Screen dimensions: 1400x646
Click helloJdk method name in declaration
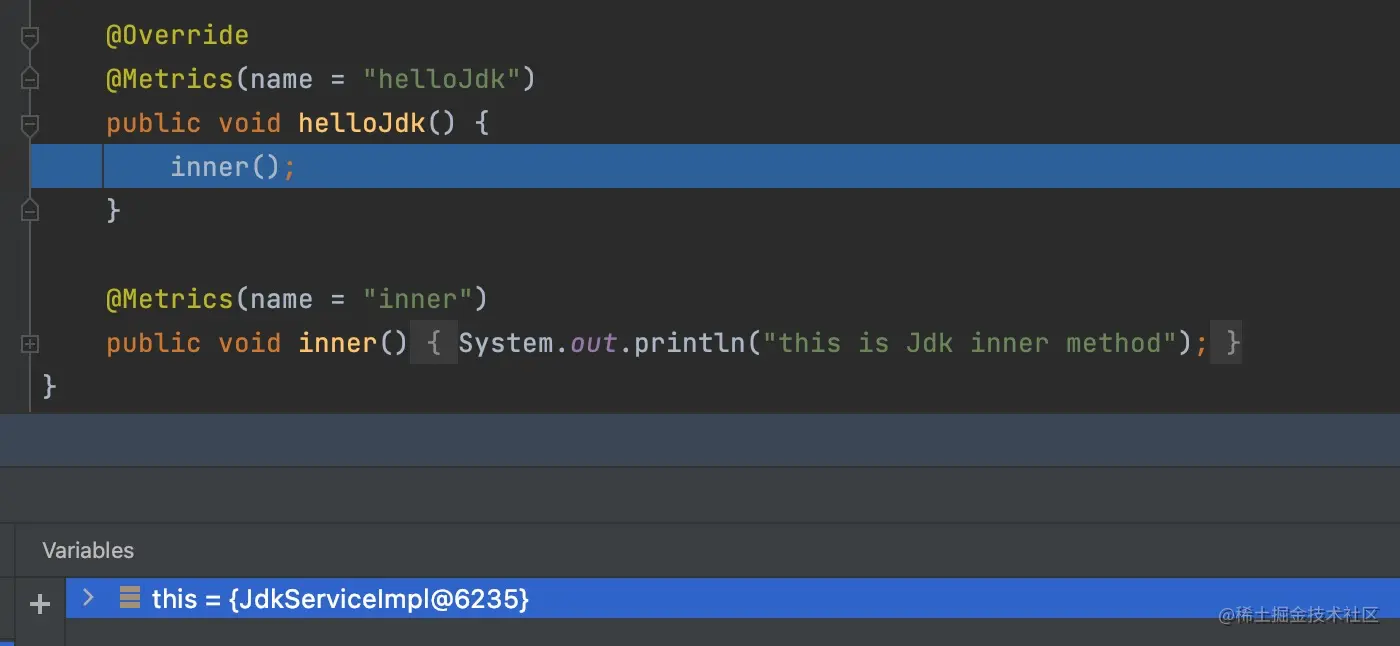(362, 123)
